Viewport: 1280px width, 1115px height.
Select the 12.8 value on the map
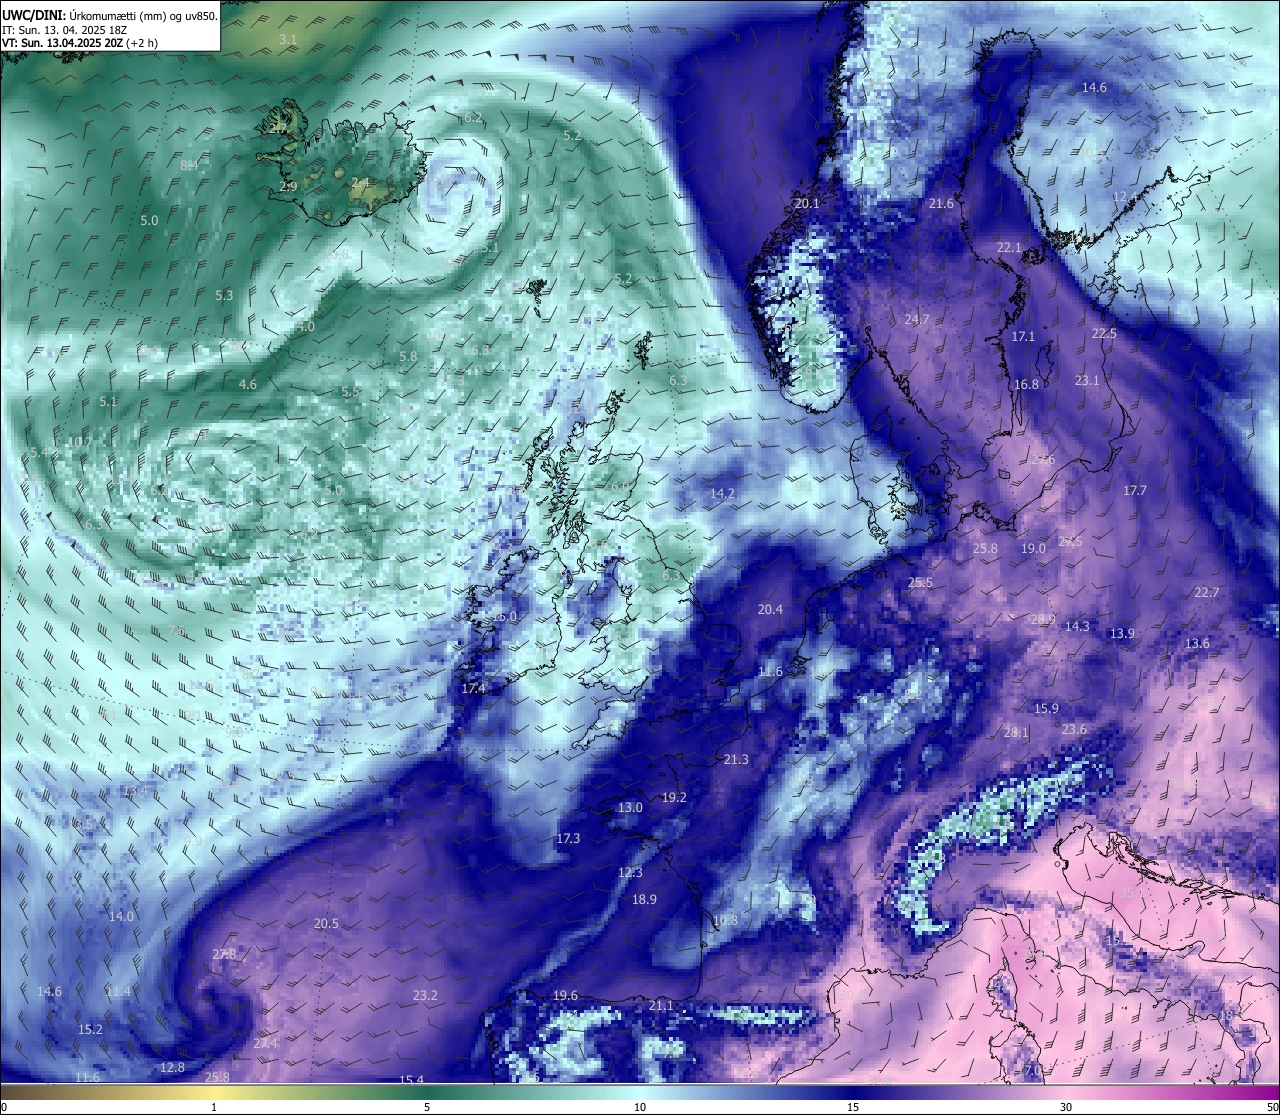click(x=172, y=1067)
